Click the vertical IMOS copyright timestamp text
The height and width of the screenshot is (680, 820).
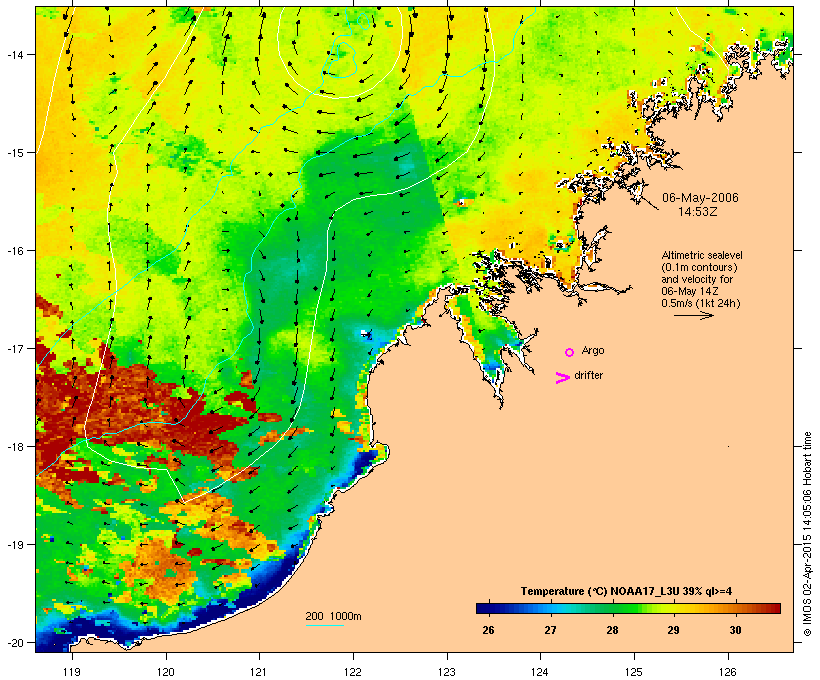(x=807, y=534)
